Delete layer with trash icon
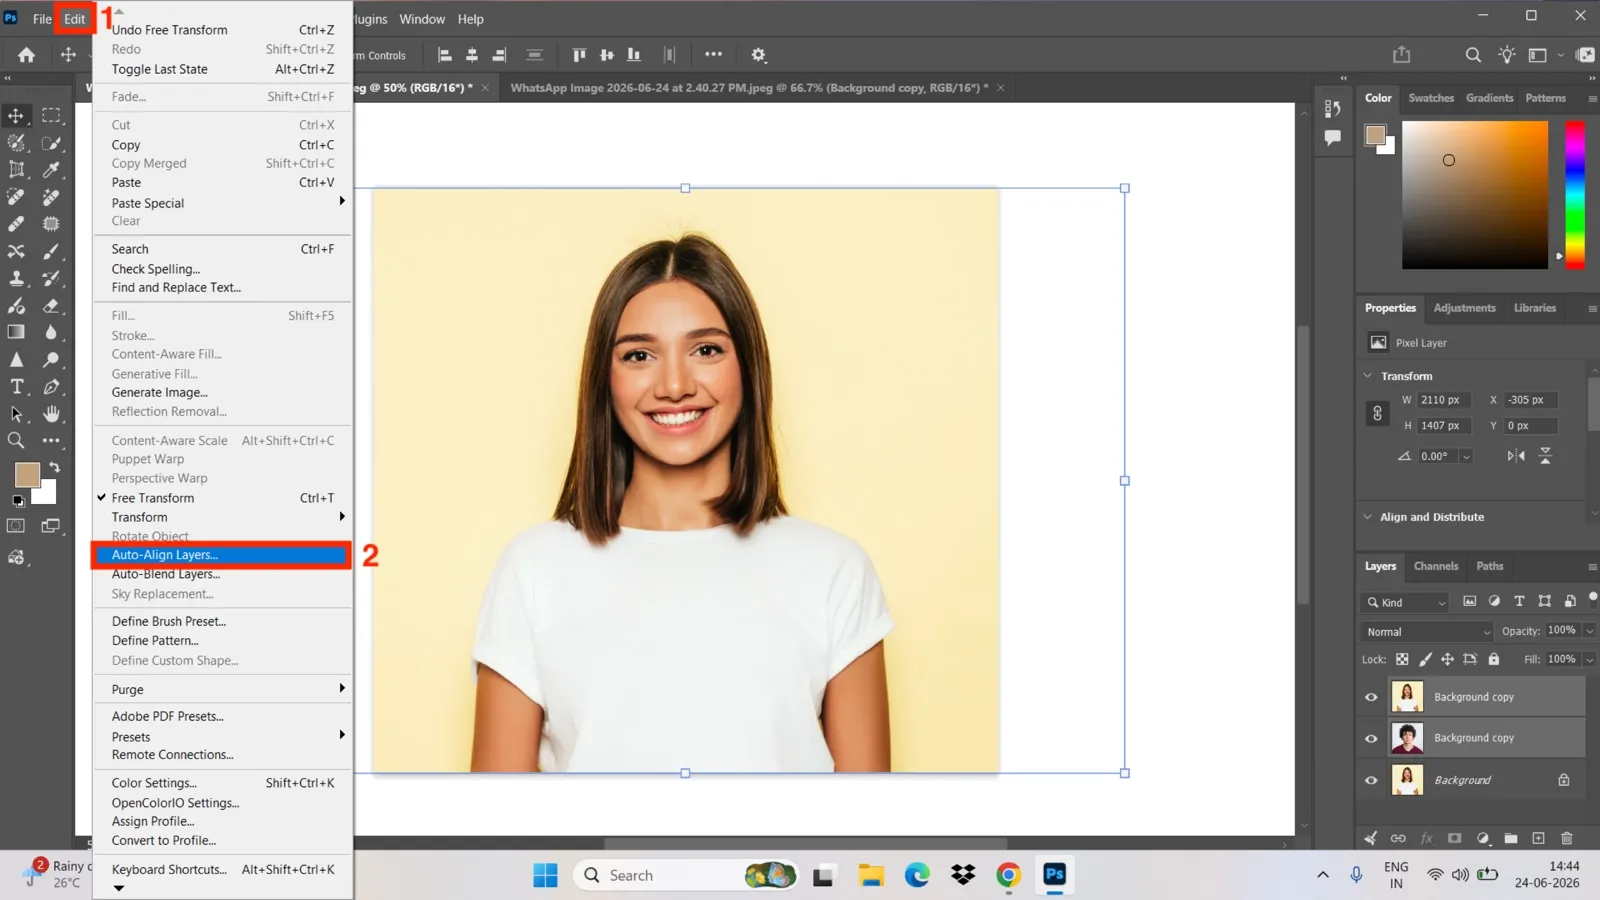 [1567, 838]
